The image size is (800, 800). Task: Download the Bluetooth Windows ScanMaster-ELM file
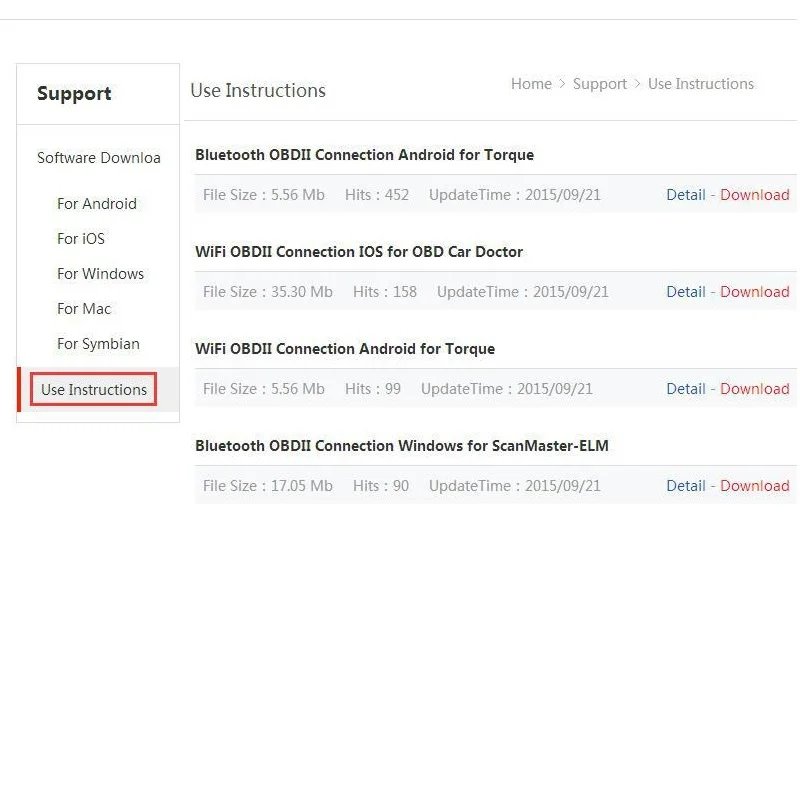coord(755,485)
